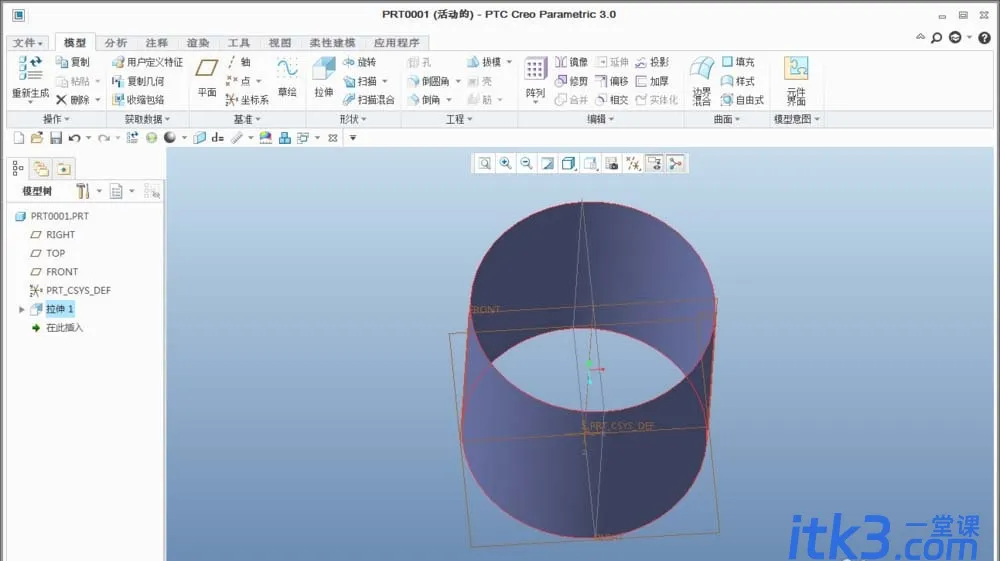Viewport: 1000px width, 561px height.
Task: Click the 复制 (Copy) command
Action: coord(73,62)
